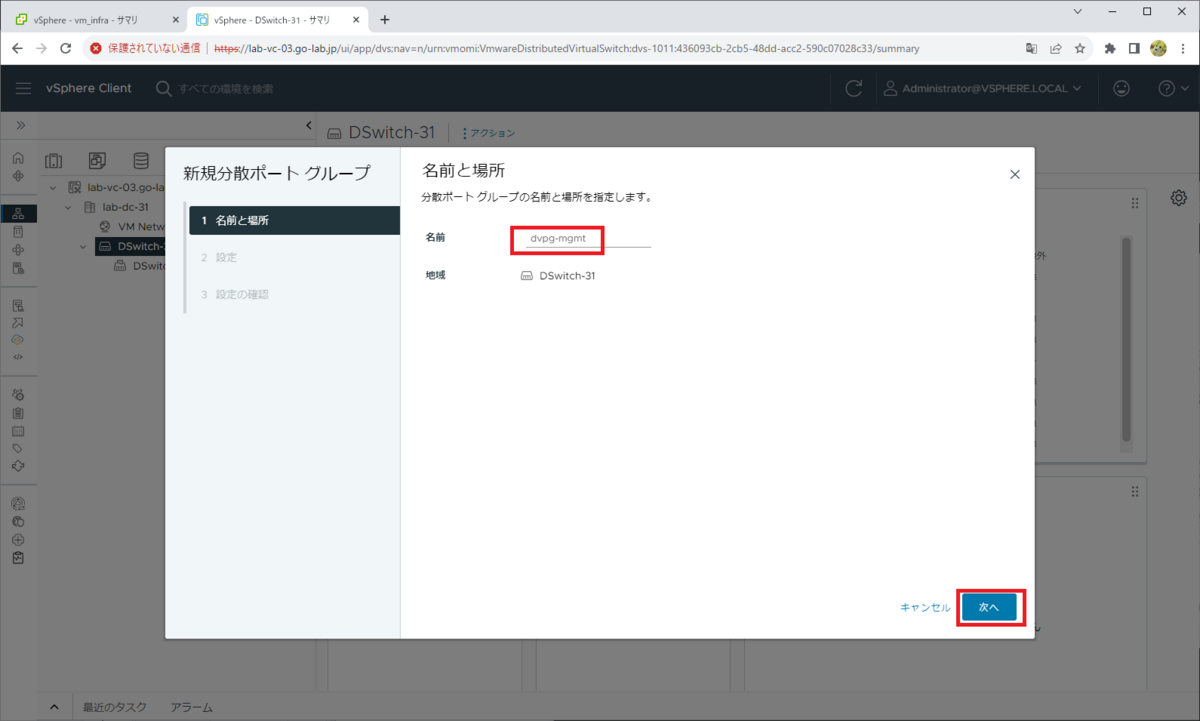Collapse the lab-vc-03 vCenter tree node
This screenshot has height=721, width=1200.
point(54,188)
